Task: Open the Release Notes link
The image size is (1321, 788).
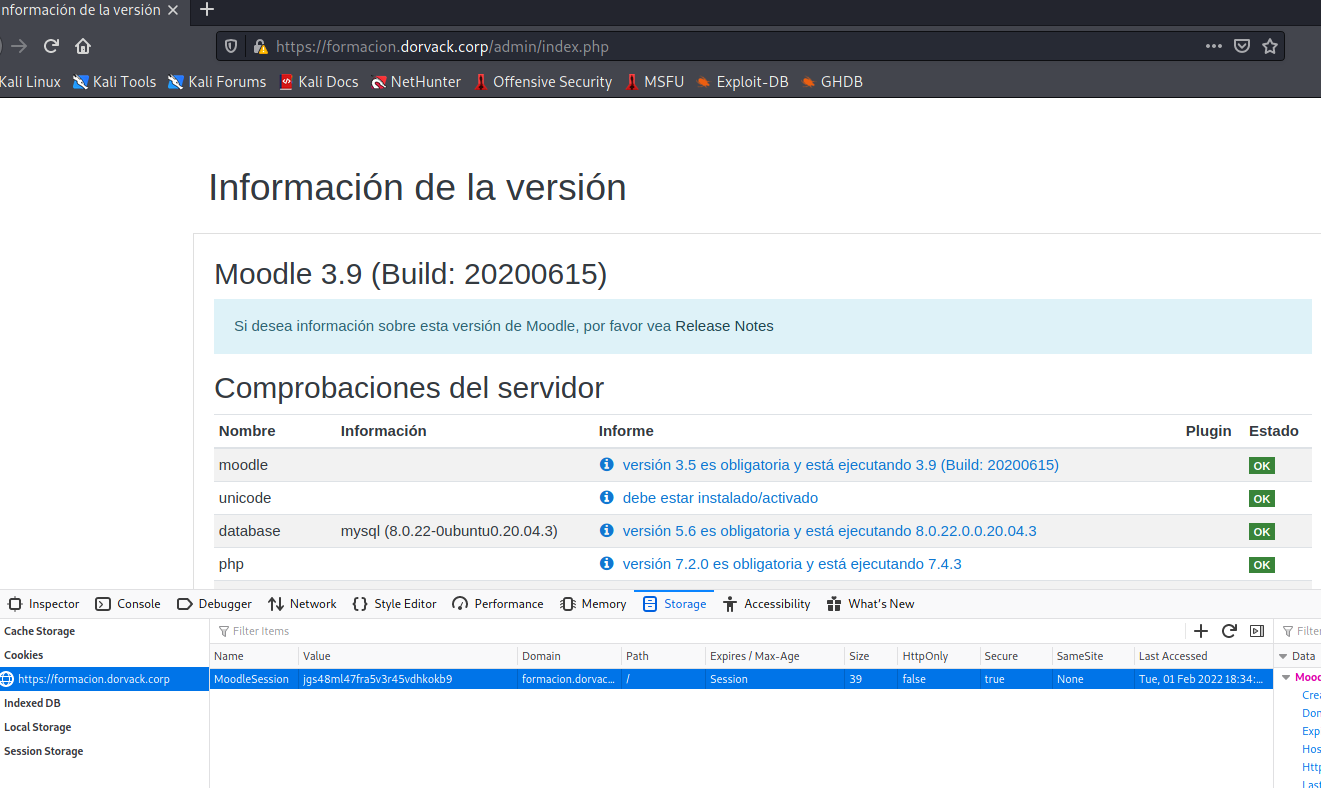Action: click(724, 326)
